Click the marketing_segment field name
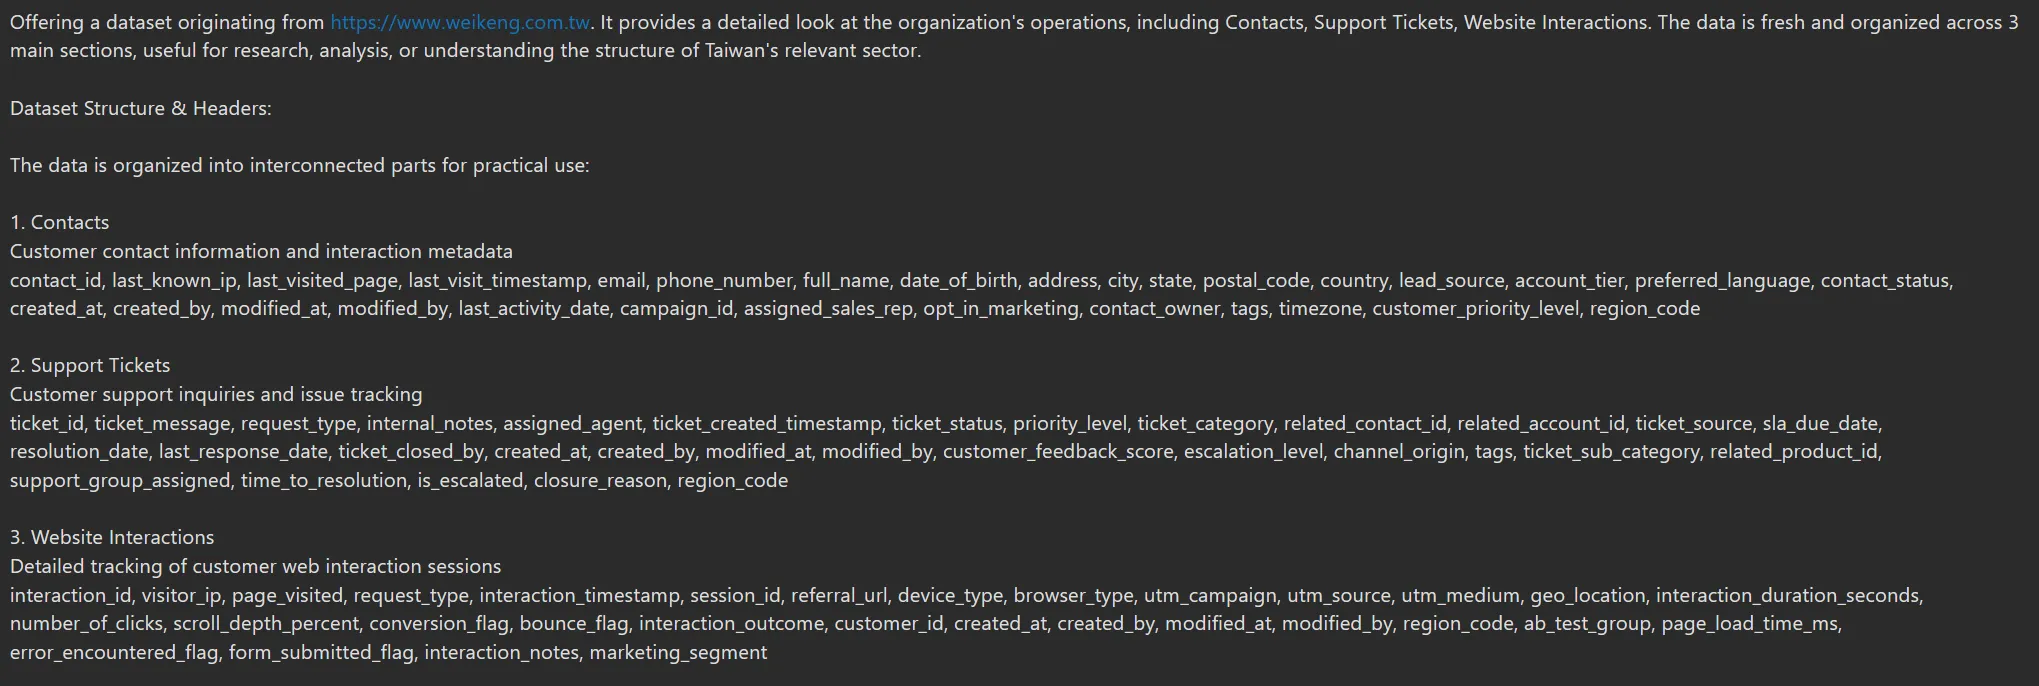Screen dimensions: 2039x686 678,652
